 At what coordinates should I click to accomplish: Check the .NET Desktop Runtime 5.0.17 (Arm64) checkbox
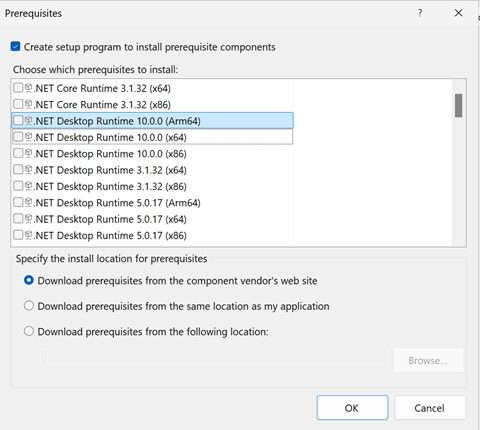coord(18,202)
